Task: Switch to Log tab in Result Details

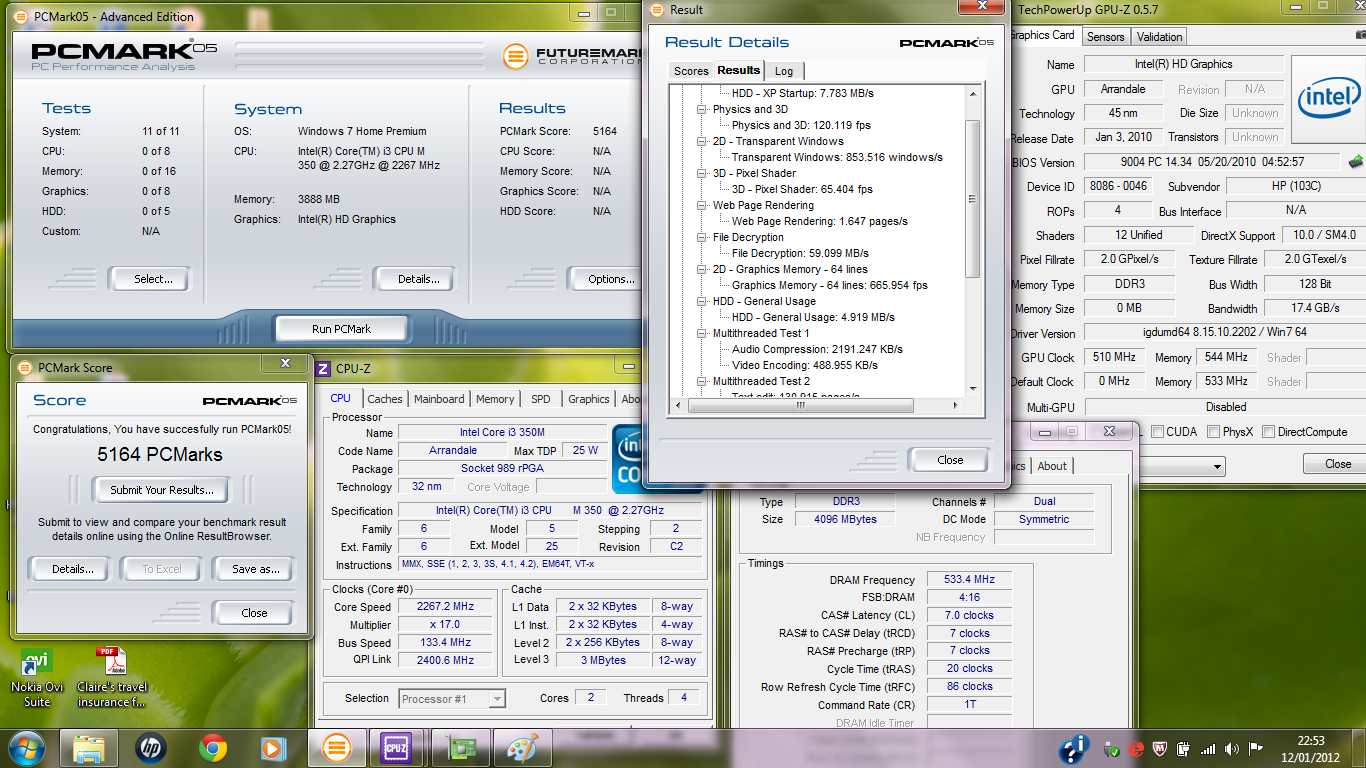Action: [x=784, y=71]
